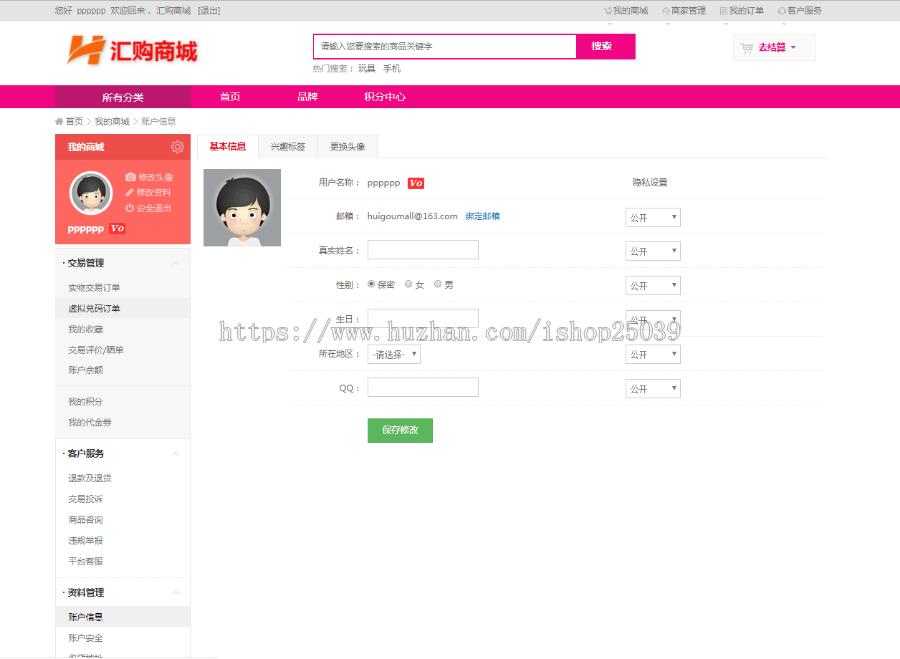900x659 pixels.
Task: Select 女 gender radio button
Action: pyautogui.click(x=408, y=284)
